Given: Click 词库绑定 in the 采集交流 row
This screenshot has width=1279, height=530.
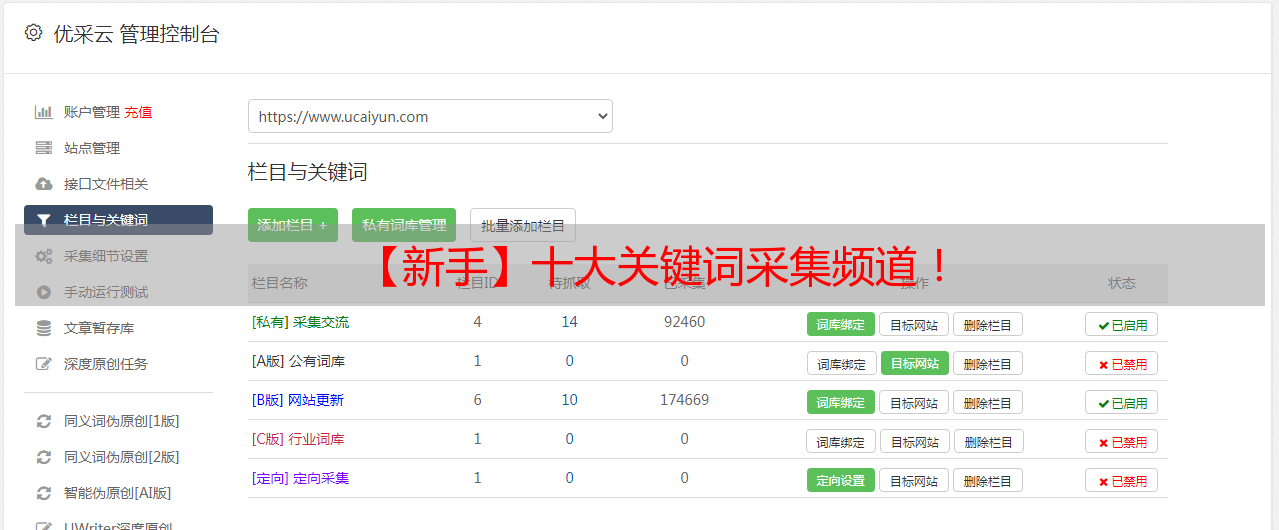Looking at the screenshot, I should [841, 324].
